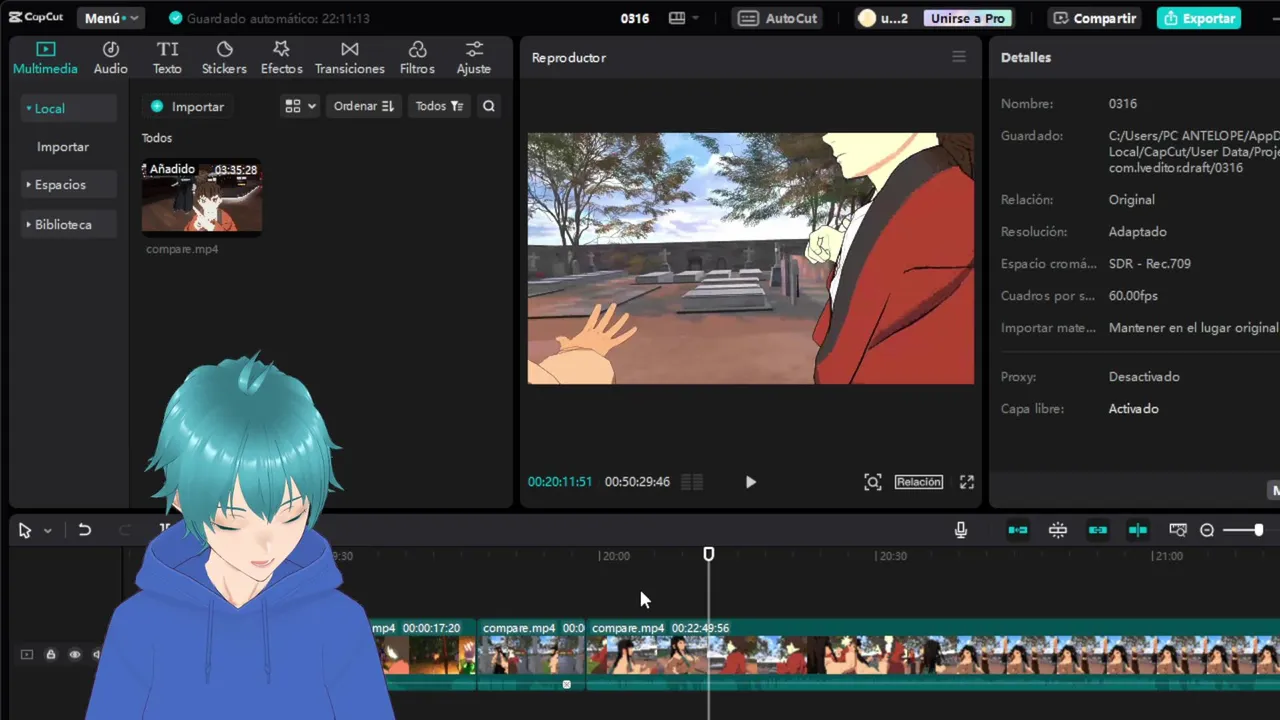Toggle auto snapping on timeline
Image resolution: width=1280 pixels, height=720 pixels.
(1058, 530)
